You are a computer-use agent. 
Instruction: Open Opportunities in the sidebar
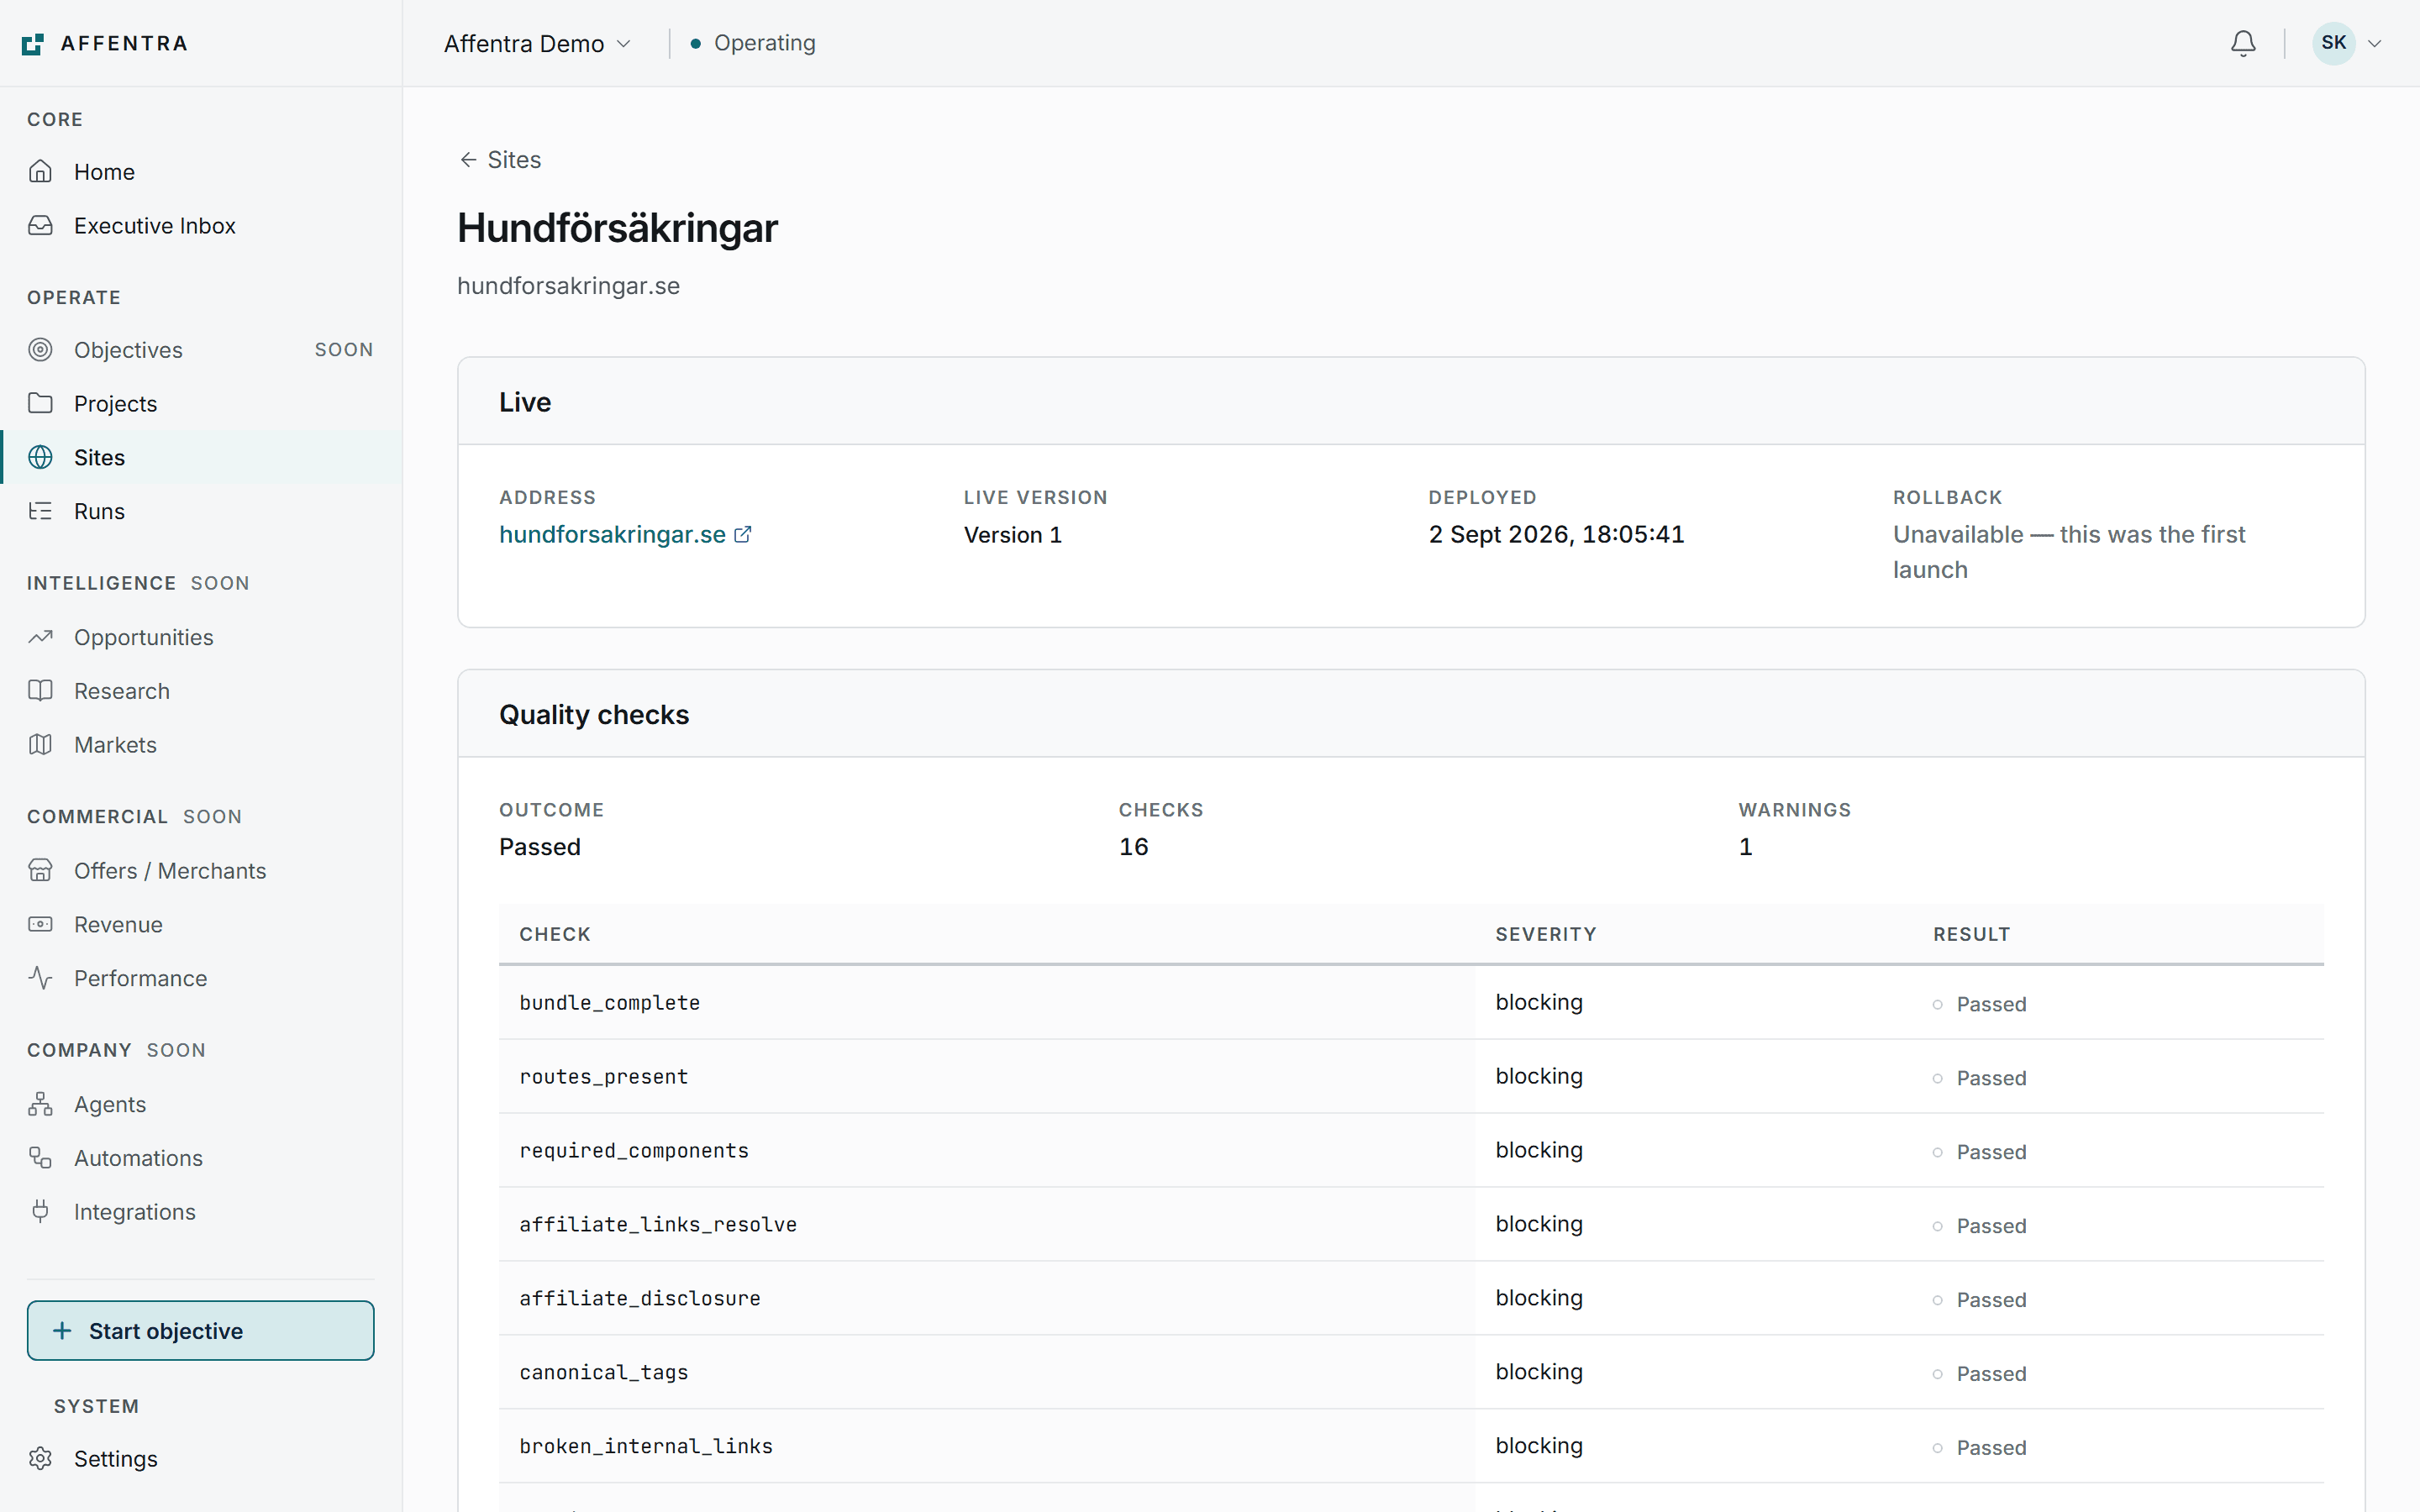tap(201, 637)
